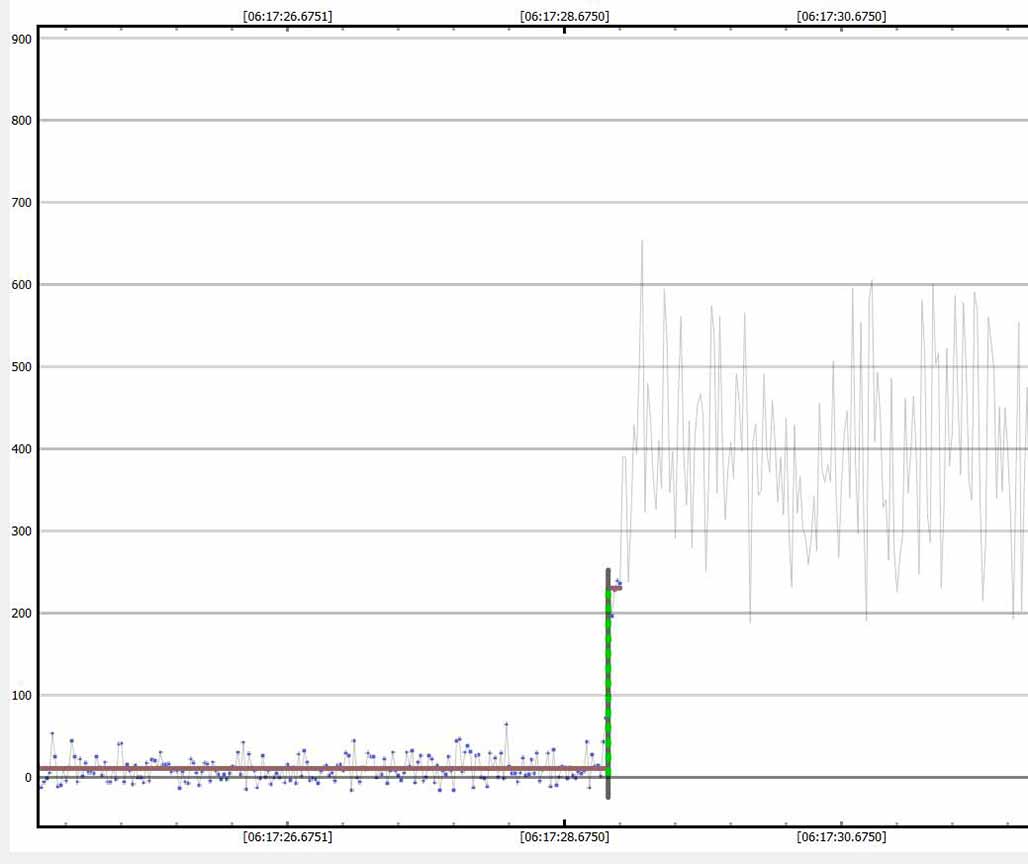The height and width of the screenshot is (864, 1028).
Task: Pick the 700 label on the vertical axis
Action: click(21, 203)
